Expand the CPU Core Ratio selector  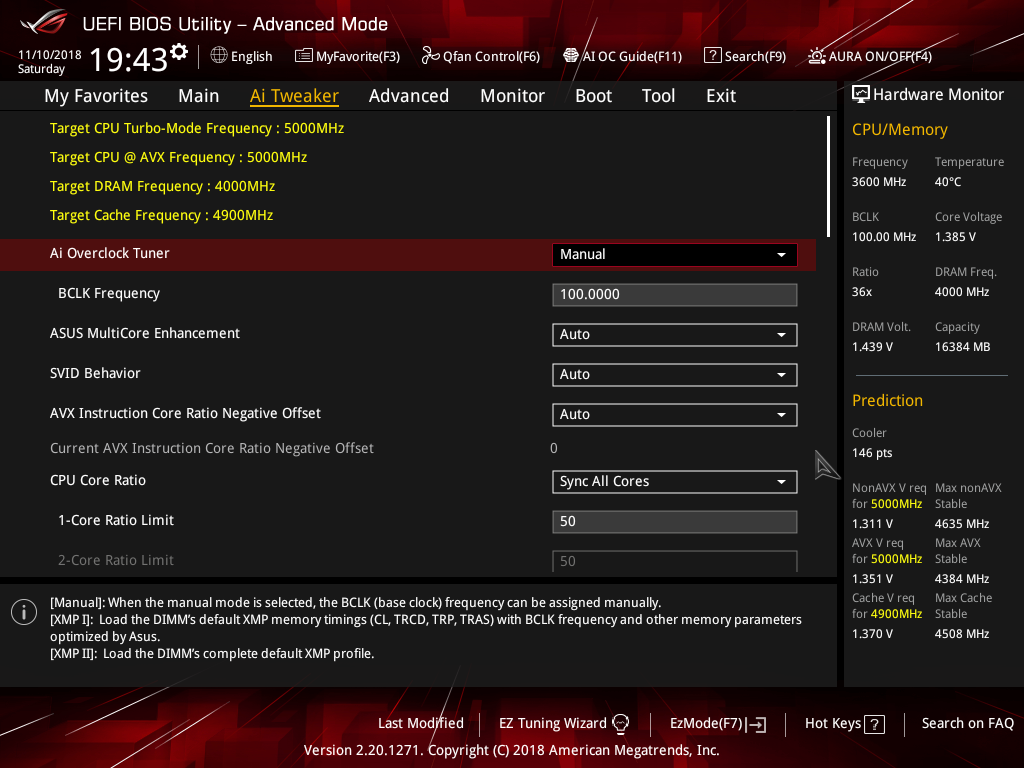674,481
